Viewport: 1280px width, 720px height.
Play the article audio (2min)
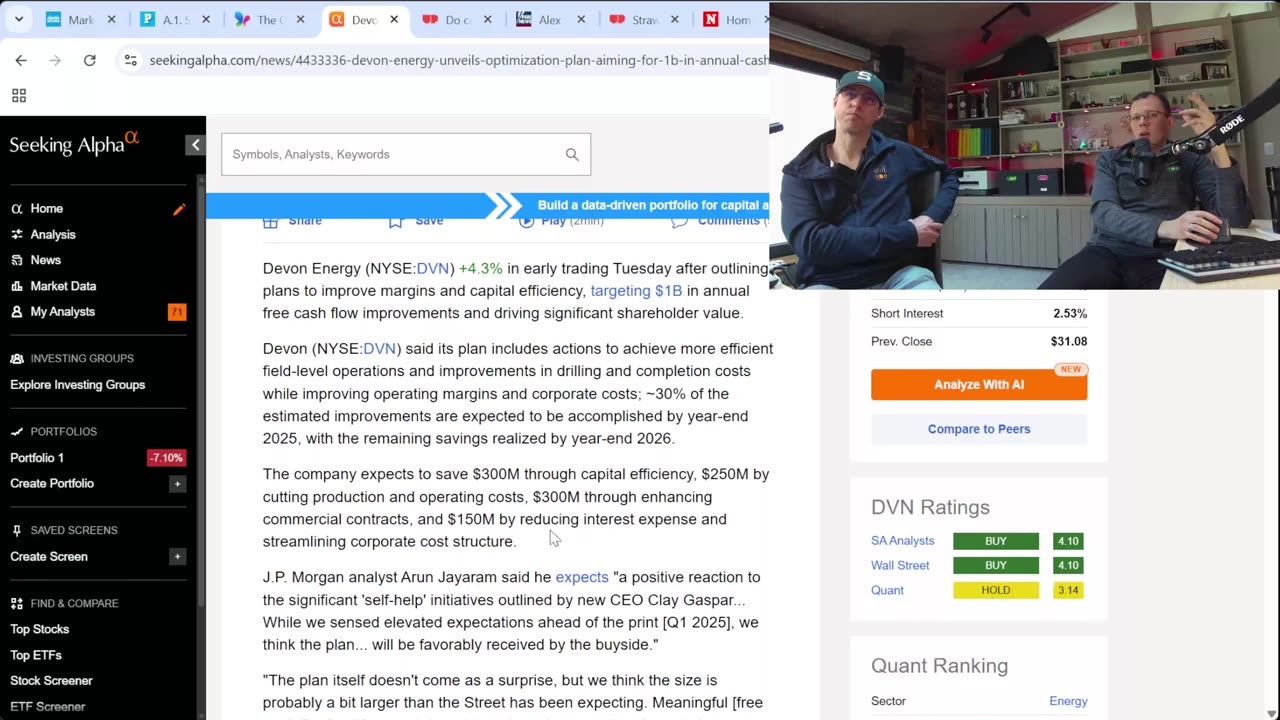pyautogui.click(x=560, y=221)
